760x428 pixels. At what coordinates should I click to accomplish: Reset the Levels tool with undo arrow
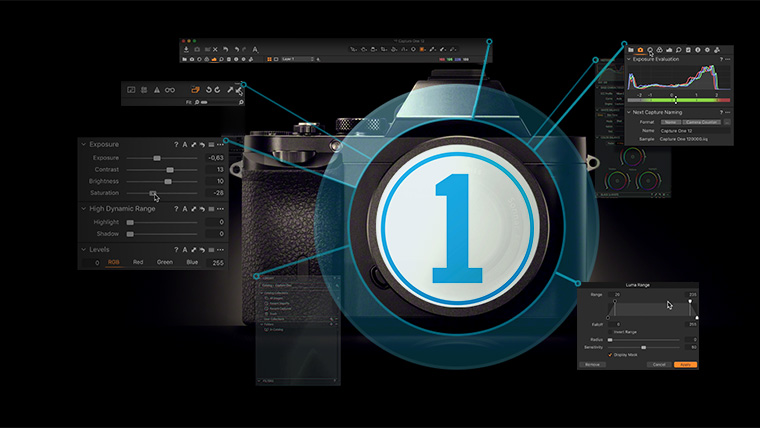202,250
